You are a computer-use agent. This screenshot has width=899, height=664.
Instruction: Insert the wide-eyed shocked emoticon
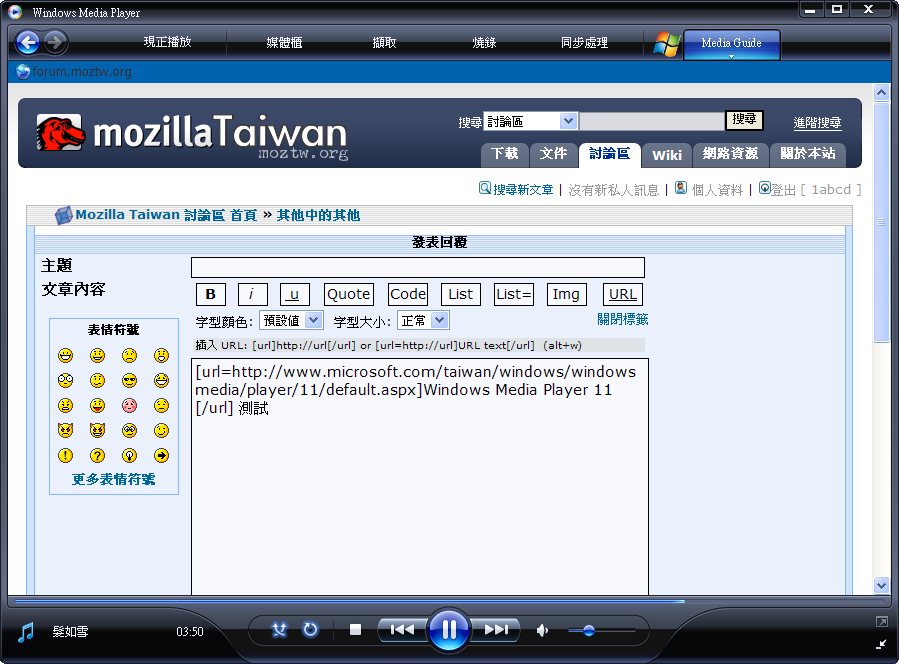pyautogui.click(x=65, y=380)
